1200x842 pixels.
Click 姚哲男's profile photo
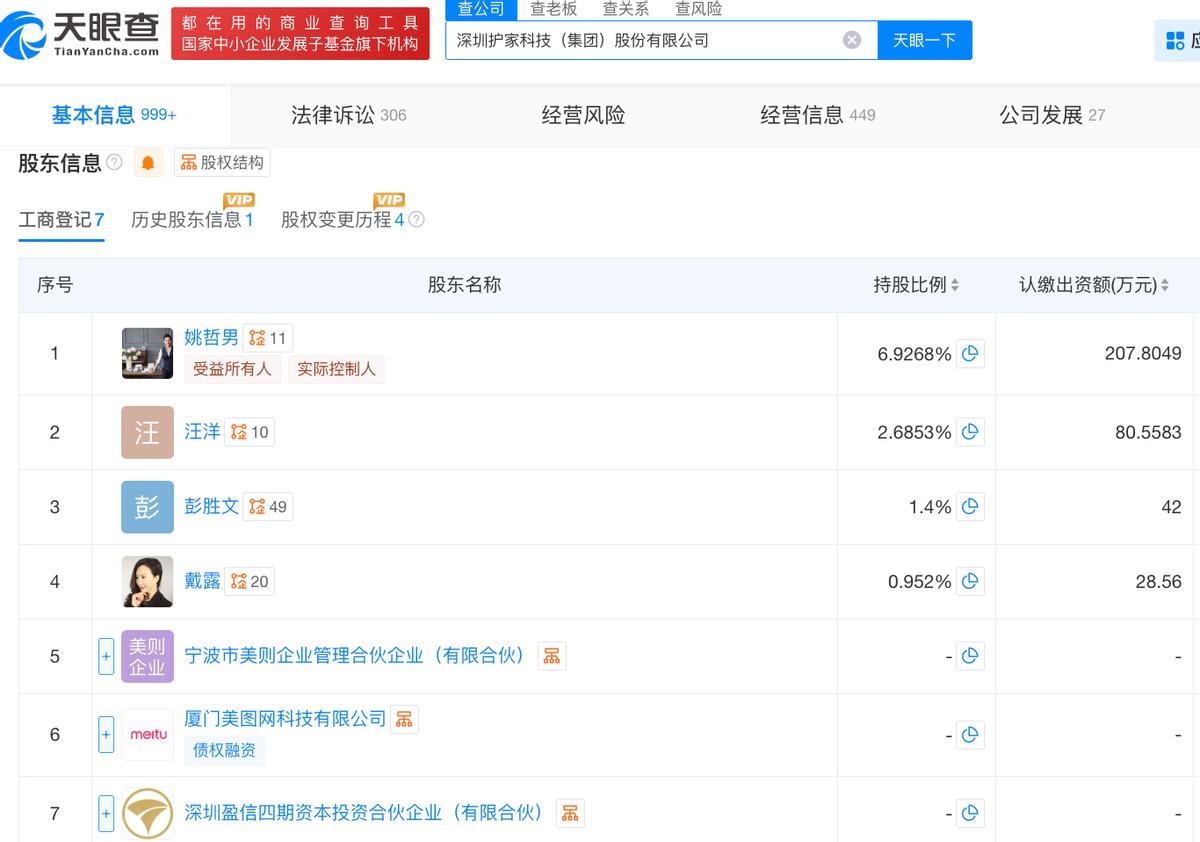tap(147, 353)
